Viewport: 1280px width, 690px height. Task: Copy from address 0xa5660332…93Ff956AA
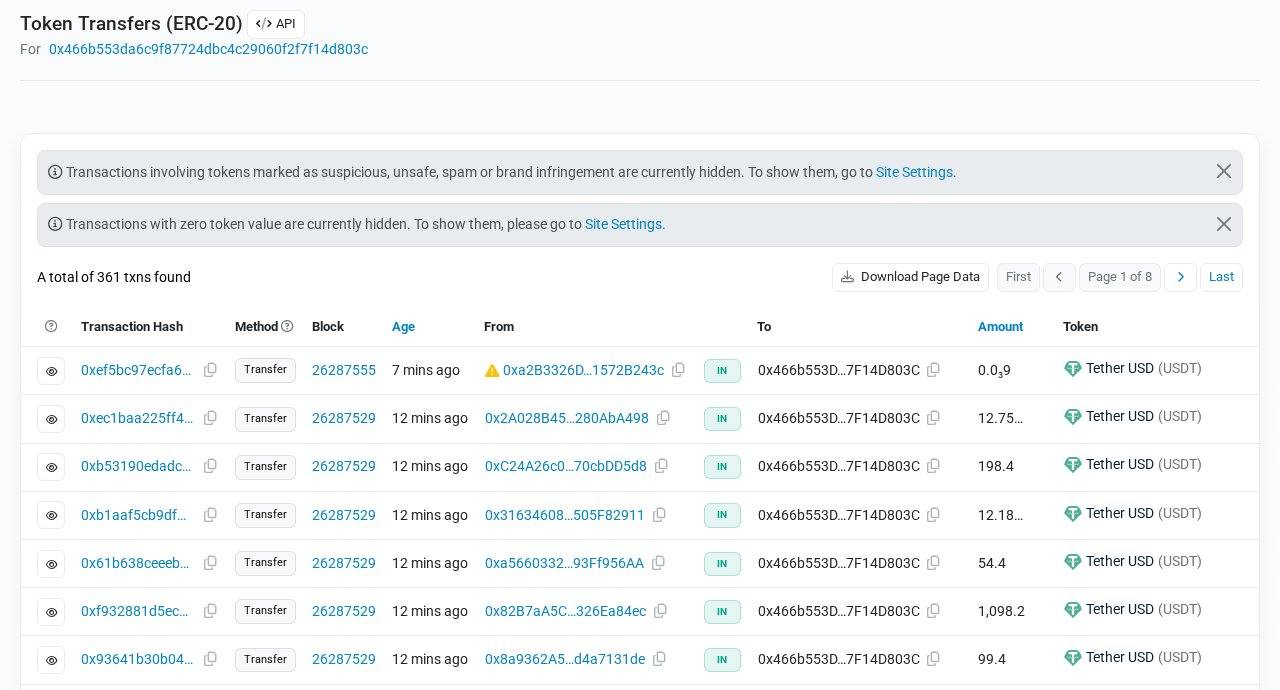click(658, 563)
